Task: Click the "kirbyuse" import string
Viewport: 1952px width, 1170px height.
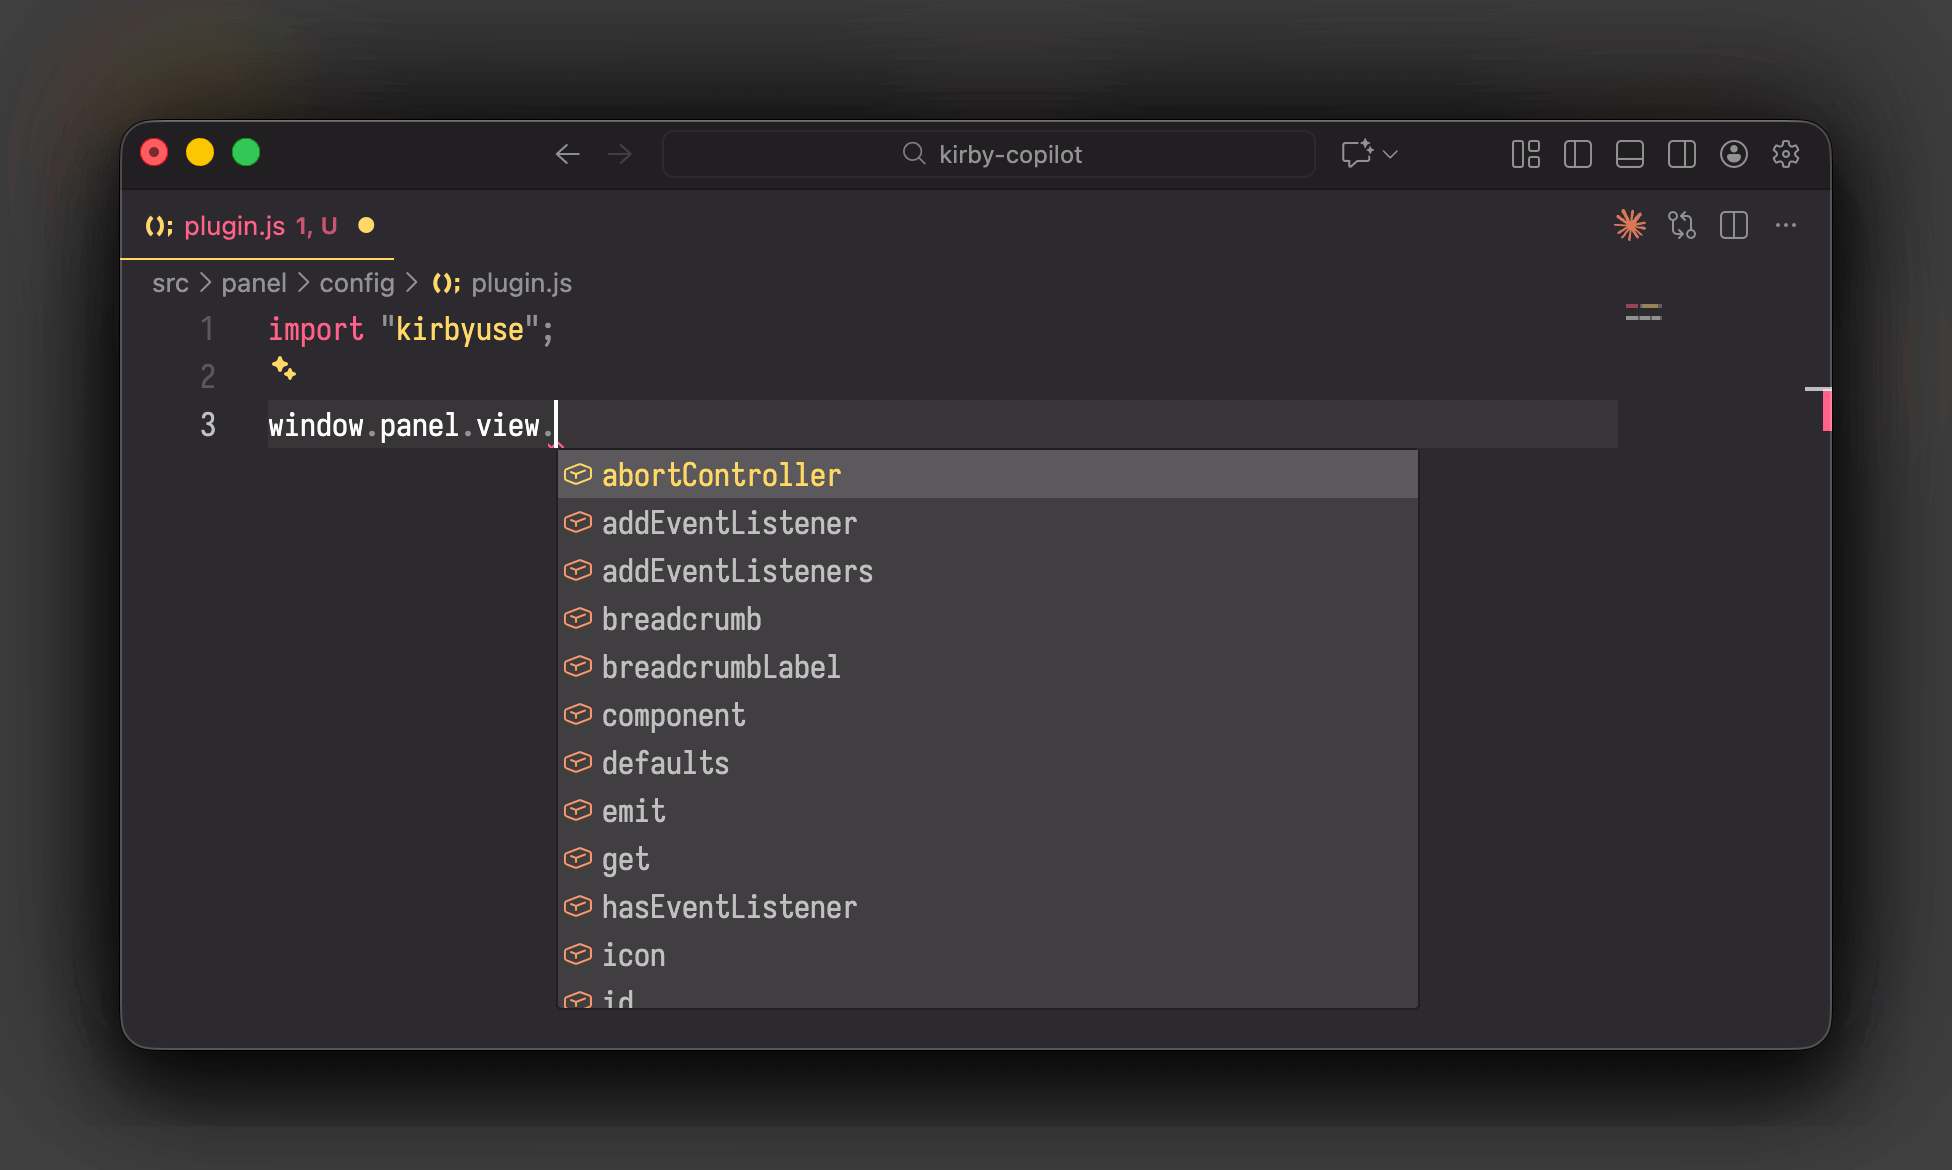Action: click(460, 329)
